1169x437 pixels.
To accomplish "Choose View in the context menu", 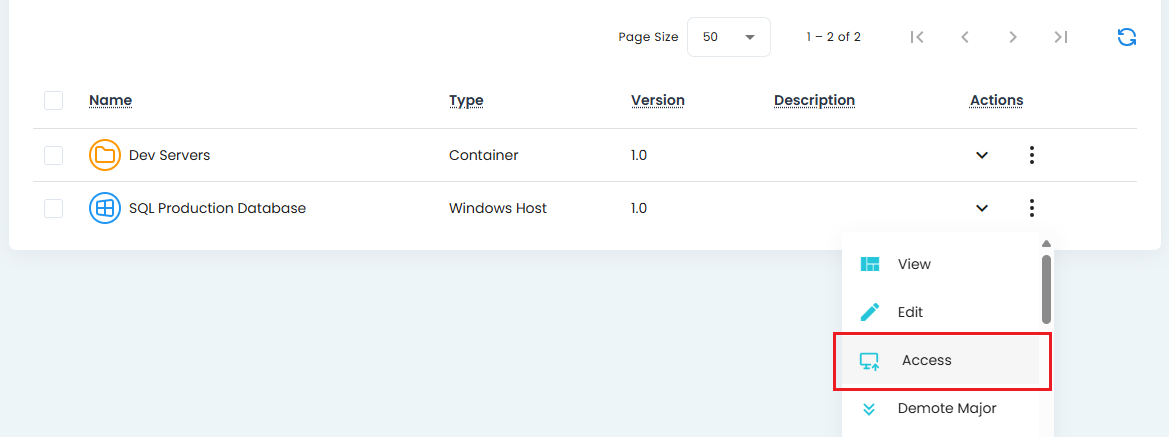I will coord(914,264).
